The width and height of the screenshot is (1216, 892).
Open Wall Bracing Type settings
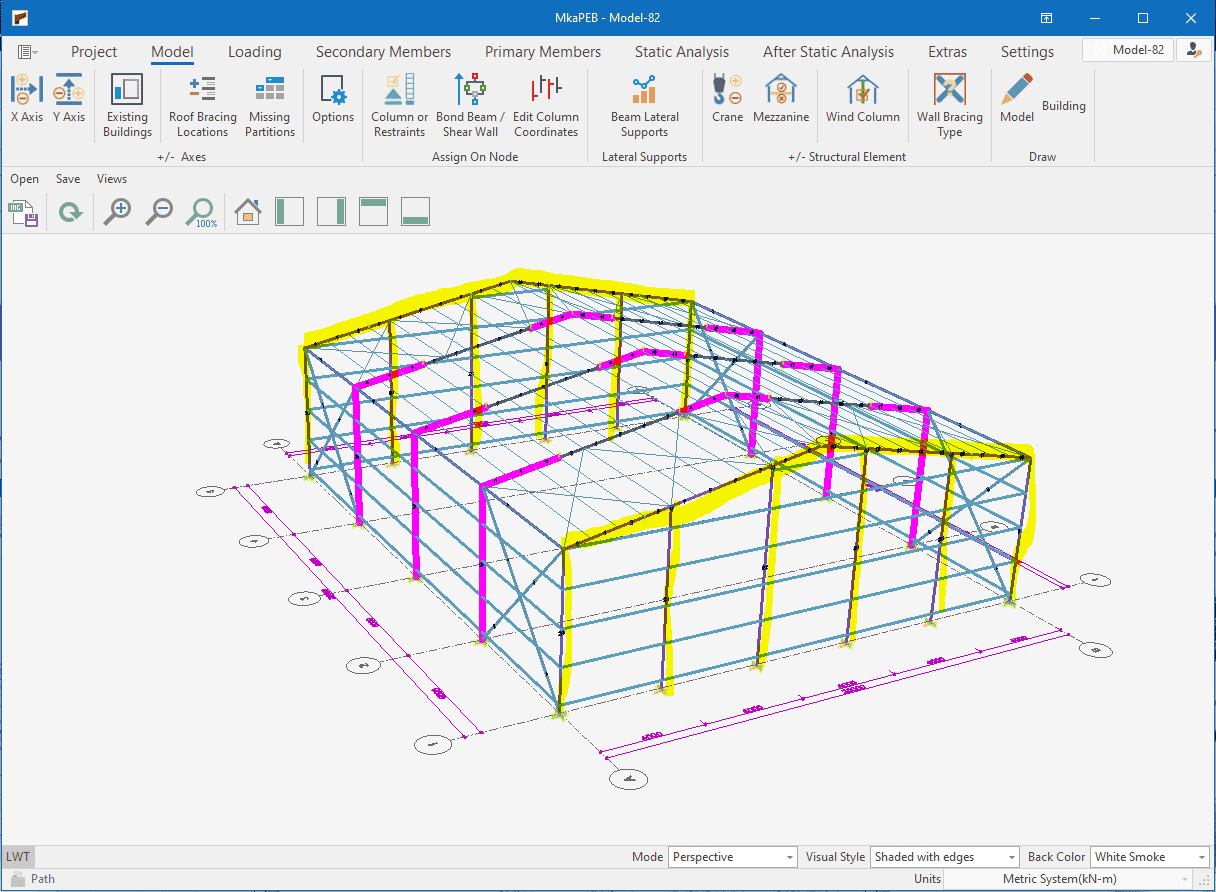point(949,105)
